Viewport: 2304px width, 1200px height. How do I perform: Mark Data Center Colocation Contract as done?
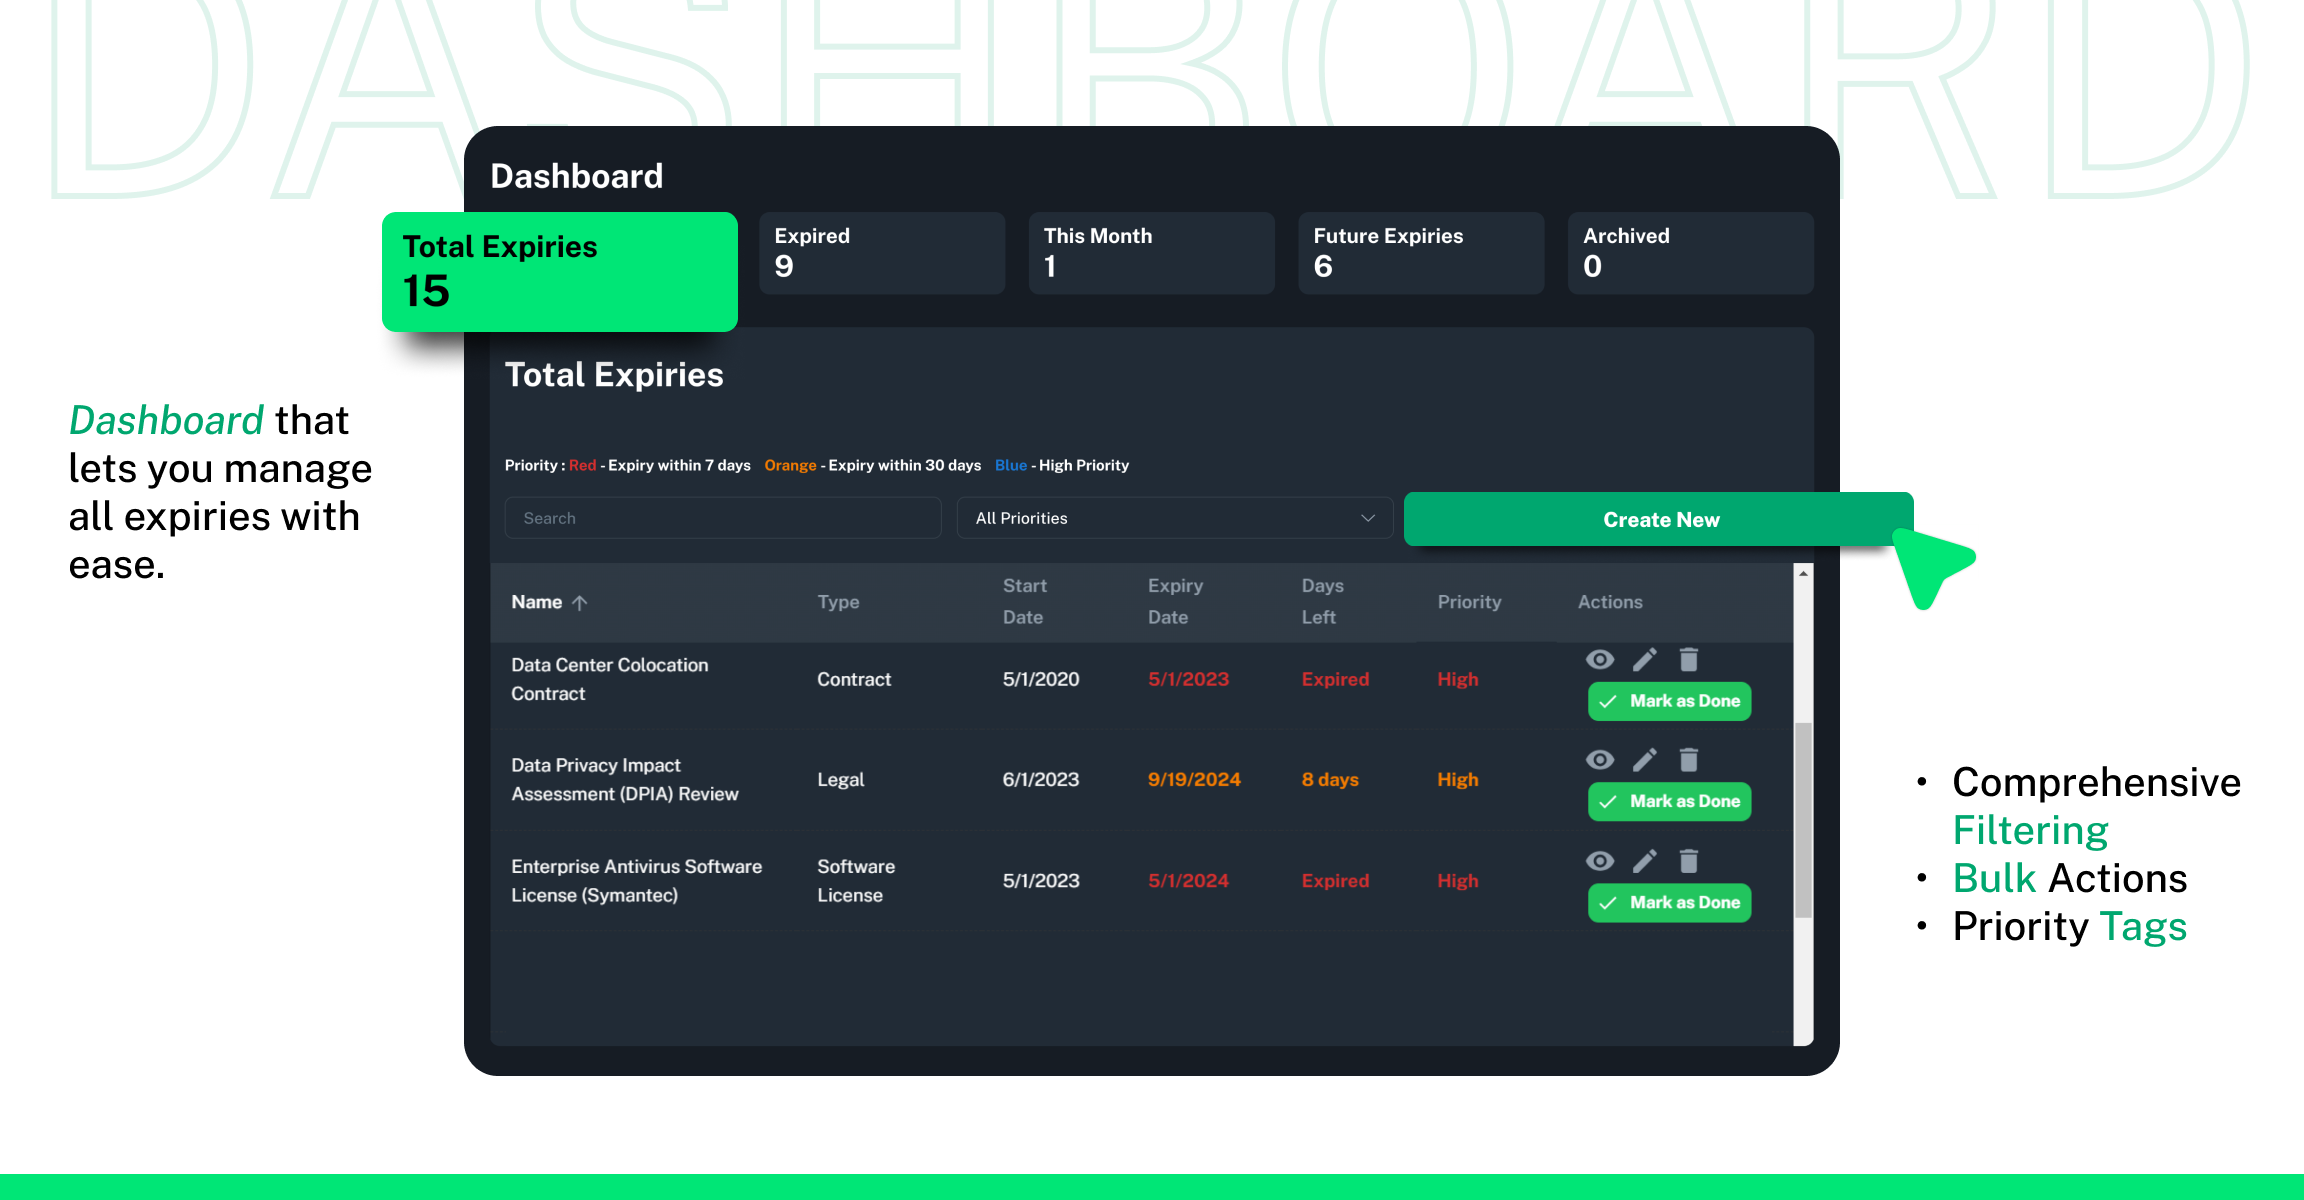pos(1670,701)
